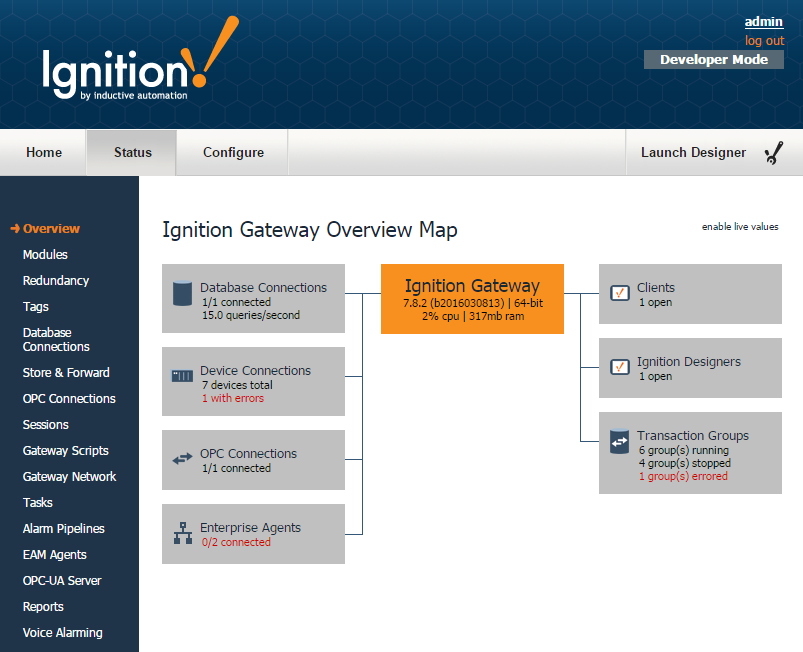
Task: Click the gateway version '7.8.2 (b2016030813)' text
Action: point(454,303)
